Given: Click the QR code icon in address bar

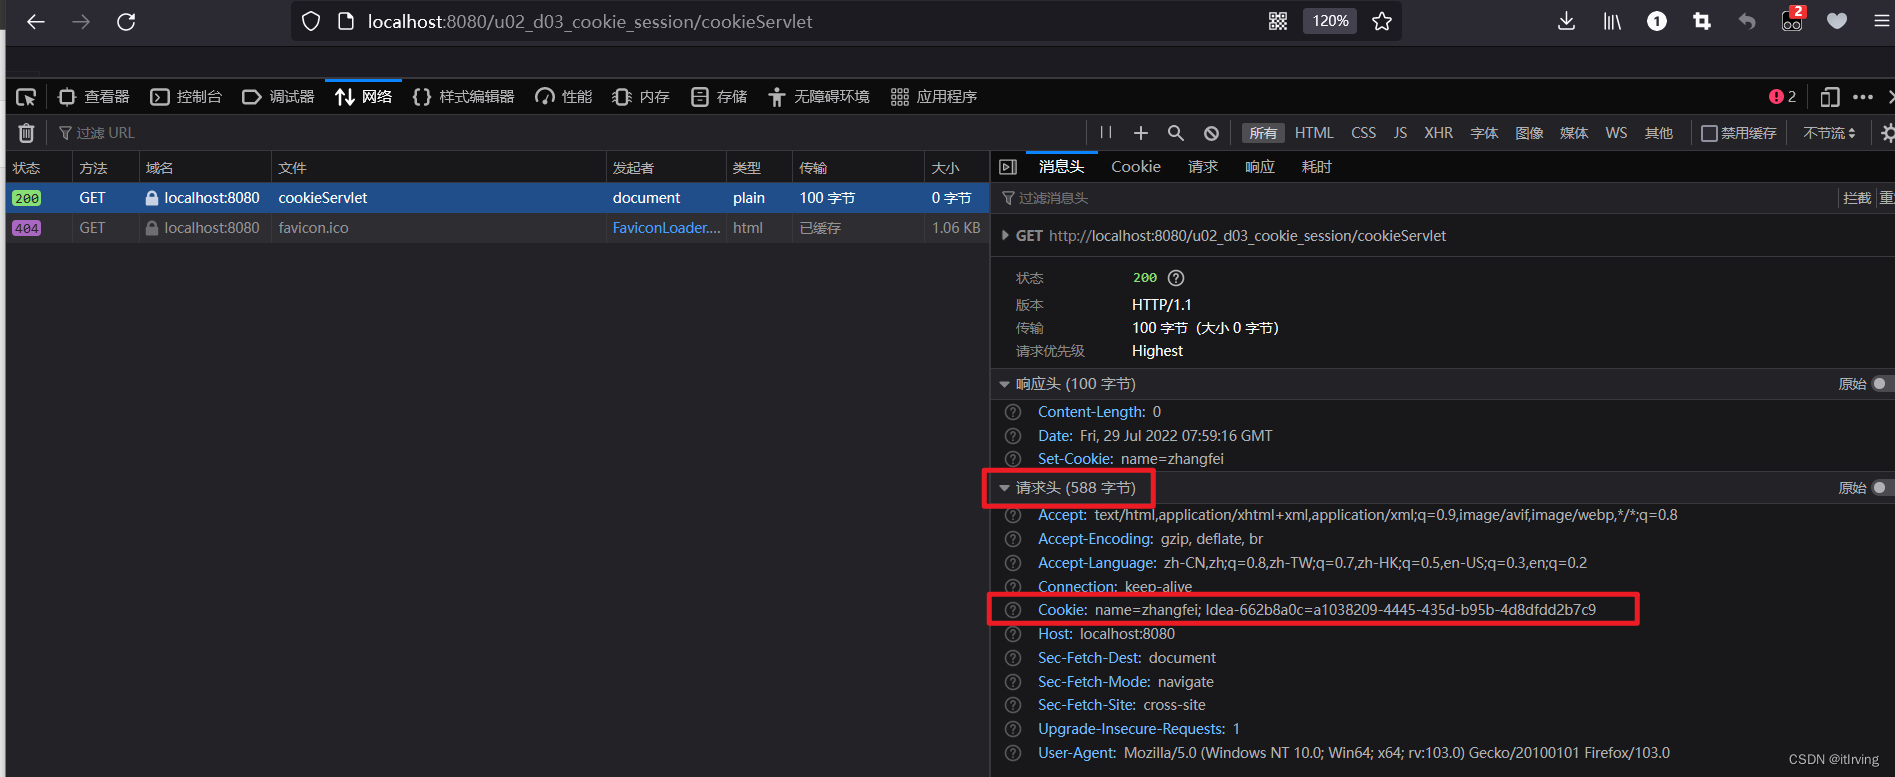Looking at the screenshot, I should click(x=1278, y=21).
